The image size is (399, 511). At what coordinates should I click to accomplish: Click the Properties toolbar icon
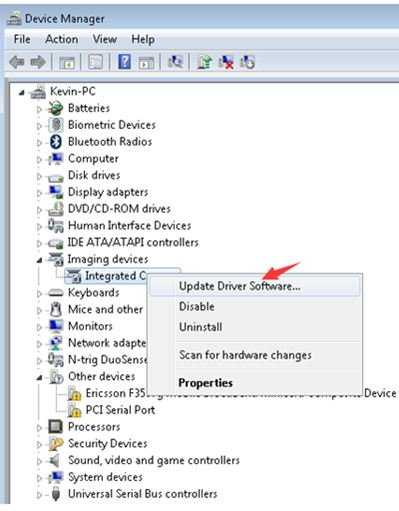coord(96,62)
